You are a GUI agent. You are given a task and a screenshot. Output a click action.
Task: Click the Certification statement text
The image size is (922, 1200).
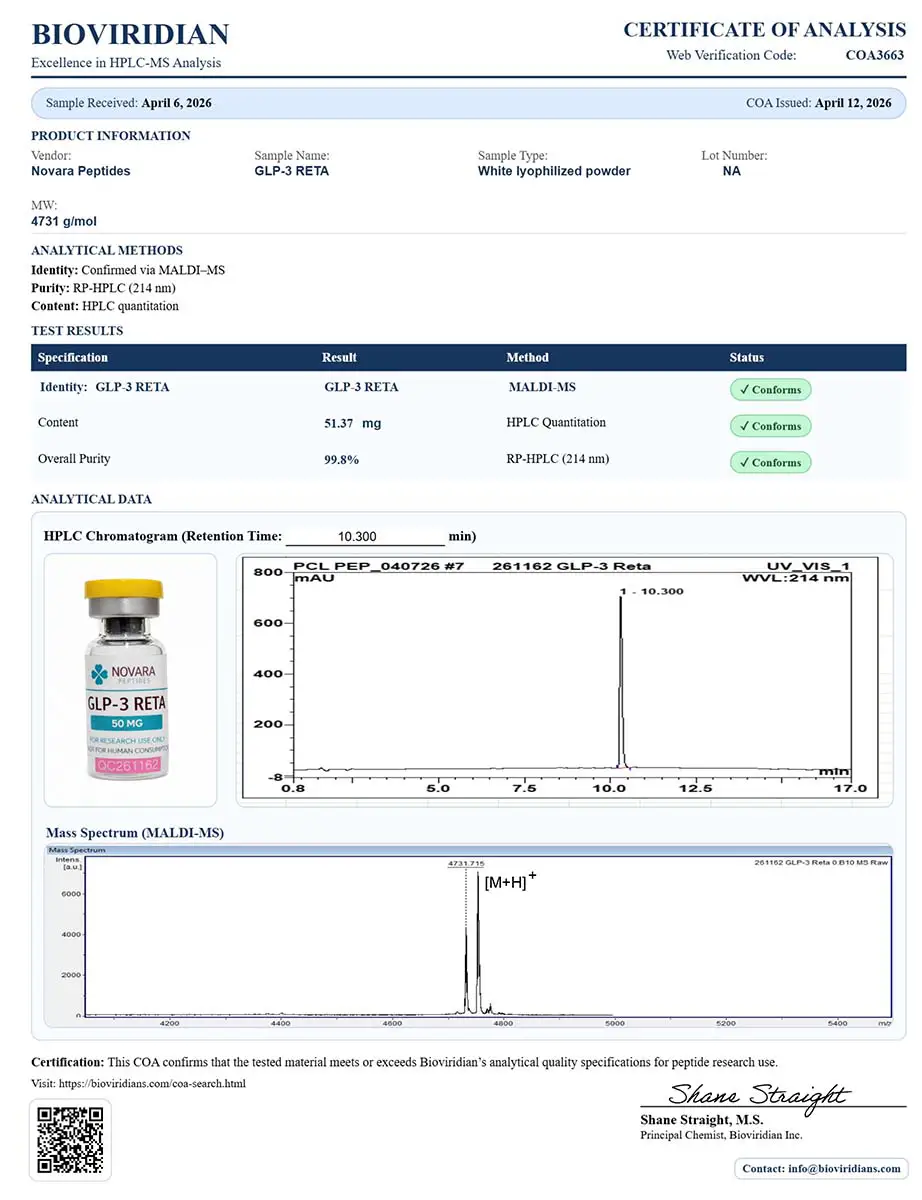pyautogui.click(x=404, y=1062)
